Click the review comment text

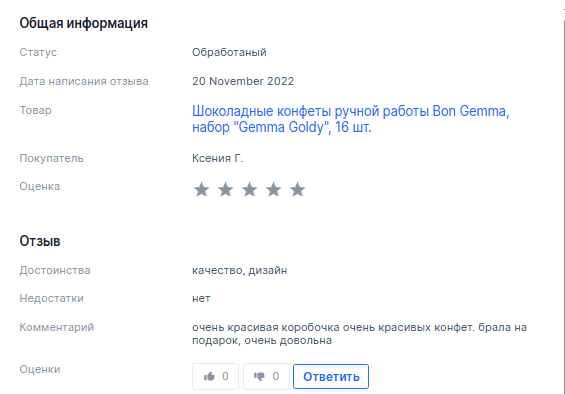[359, 334]
